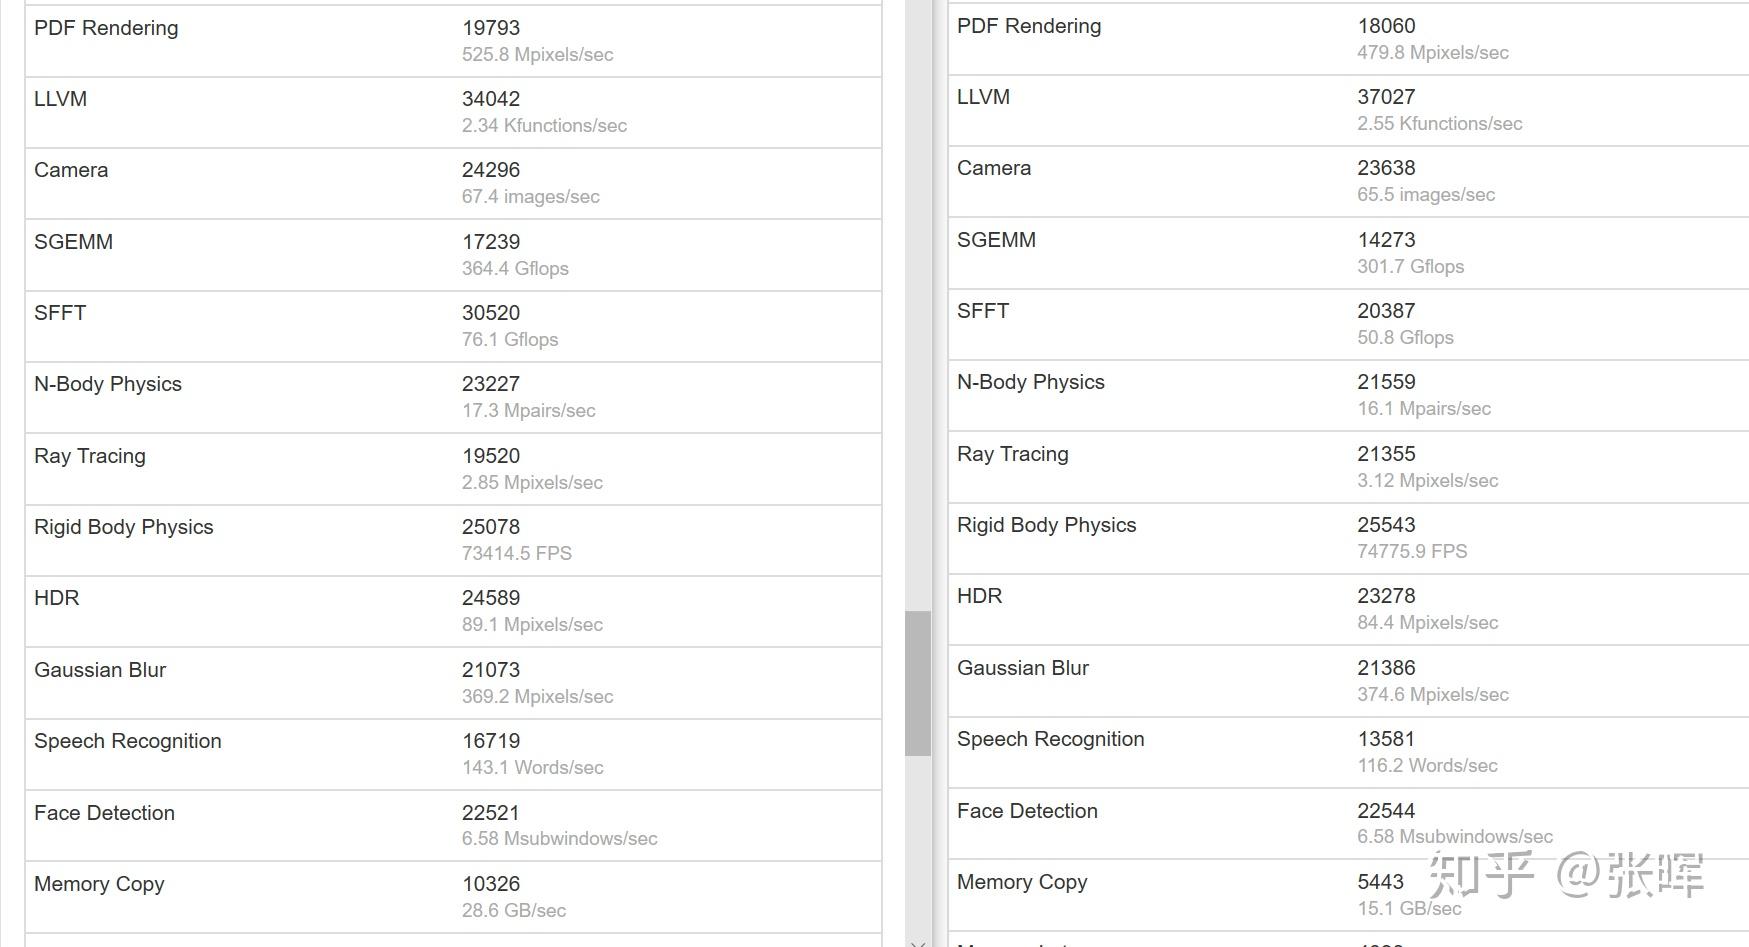The image size is (1749, 947).
Task: Click LLVM score 34042 in left table
Action: 491,99
